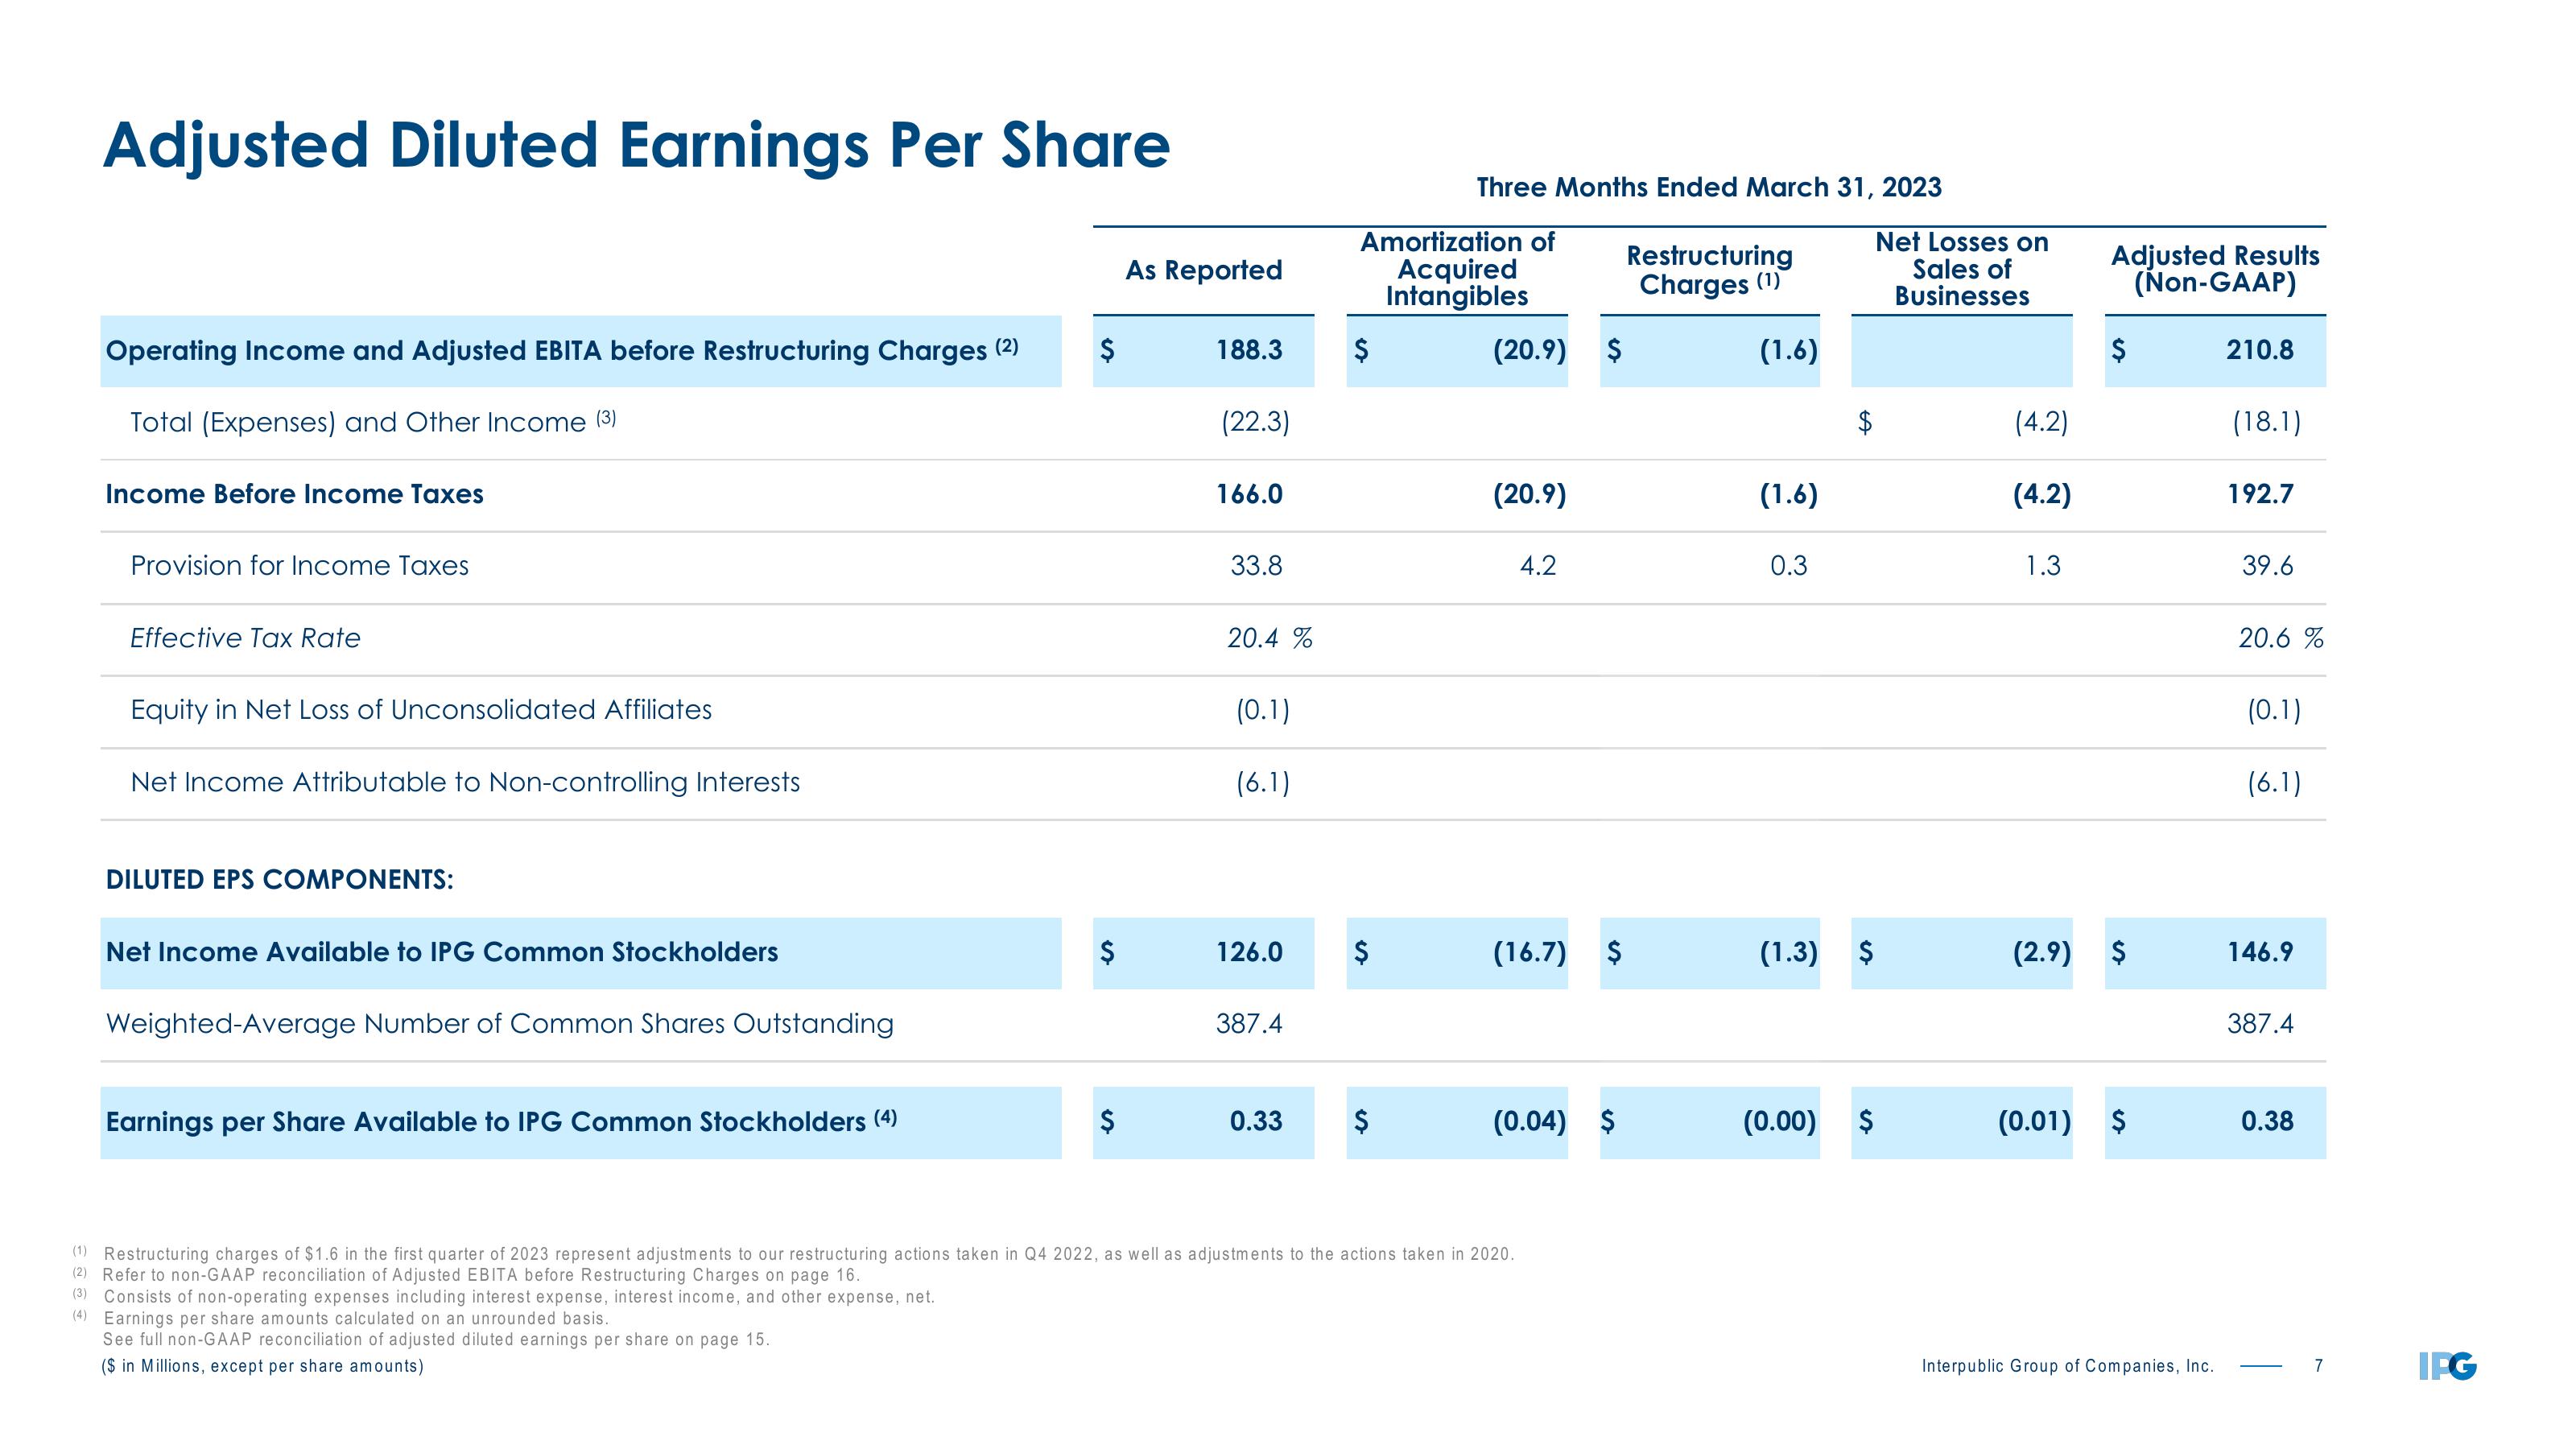2576x1449 pixels.
Task: Click the business sales EPS effect (0.01)
Action: click(x=2034, y=1121)
